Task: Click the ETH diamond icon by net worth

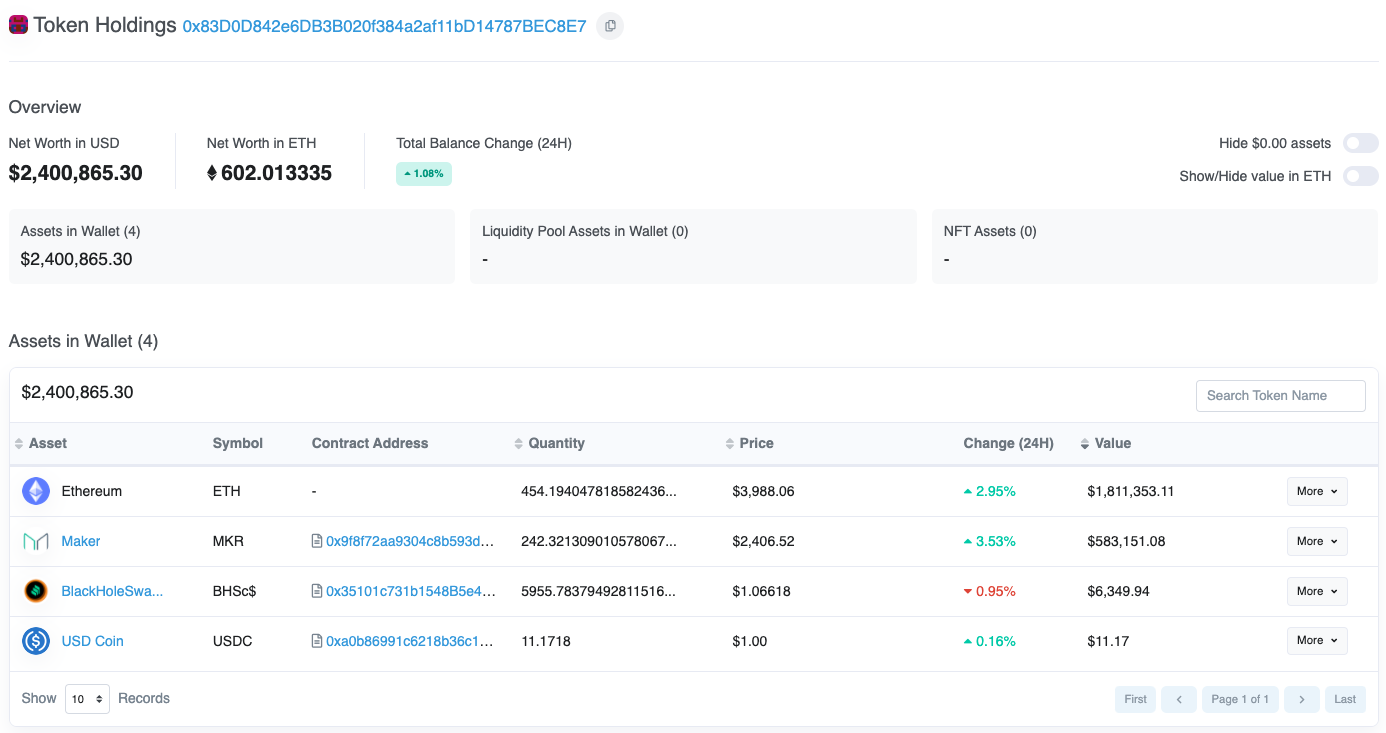Action: coord(212,173)
